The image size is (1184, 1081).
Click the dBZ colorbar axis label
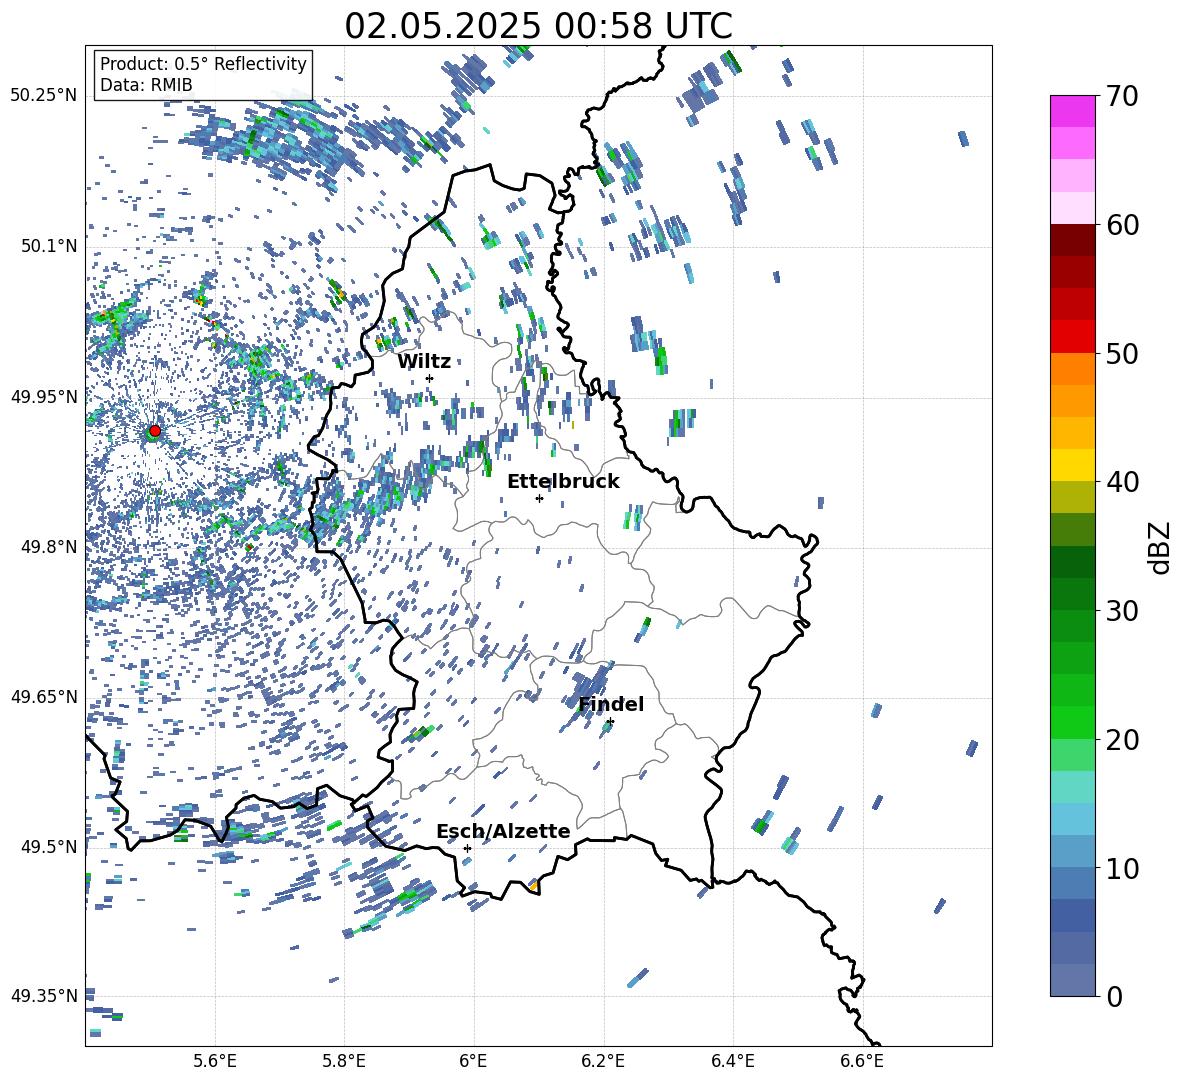click(x=1160, y=547)
